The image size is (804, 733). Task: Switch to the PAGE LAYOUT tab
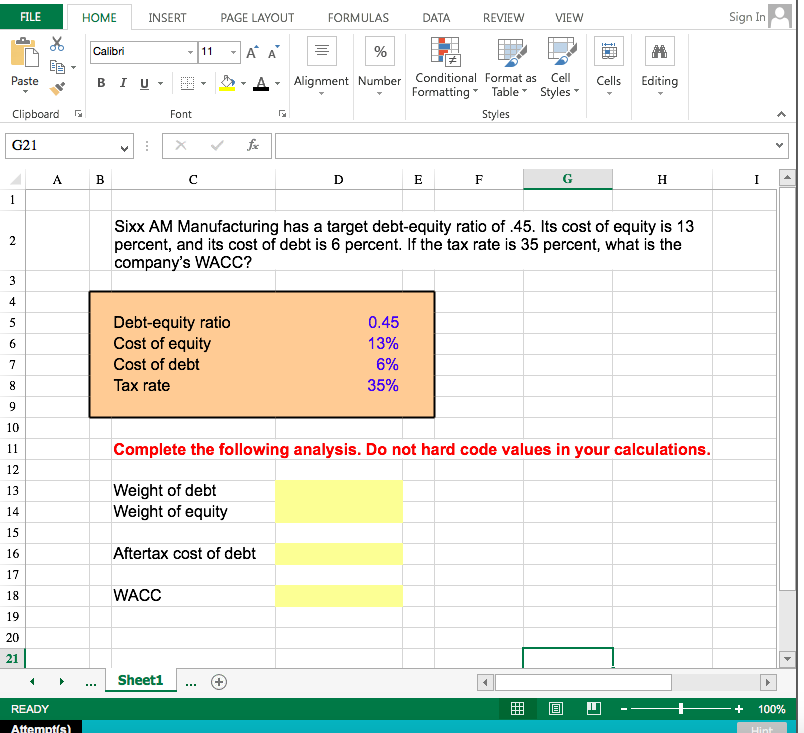[x=257, y=17]
